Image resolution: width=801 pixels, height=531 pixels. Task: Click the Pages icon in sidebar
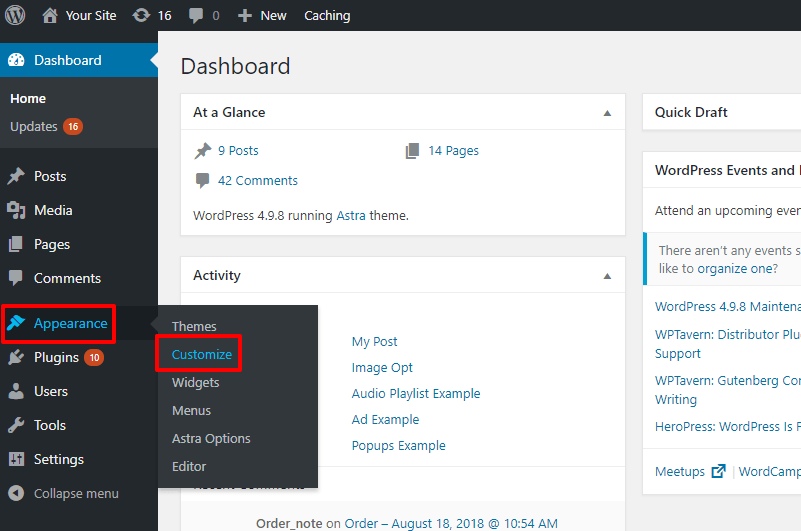(16, 244)
